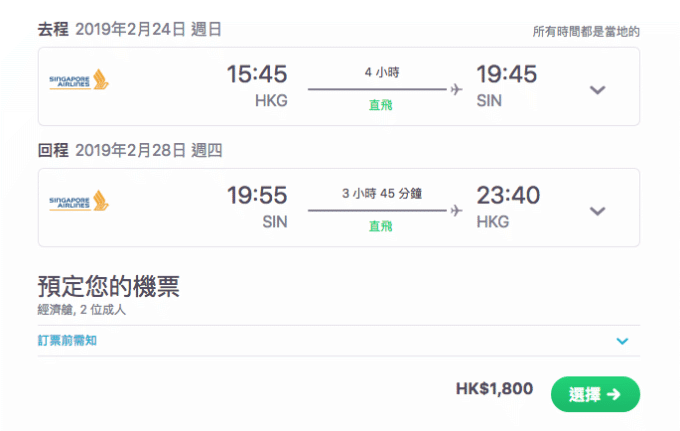Expand the 訂票前需知 section arrow

[x=622, y=341]
